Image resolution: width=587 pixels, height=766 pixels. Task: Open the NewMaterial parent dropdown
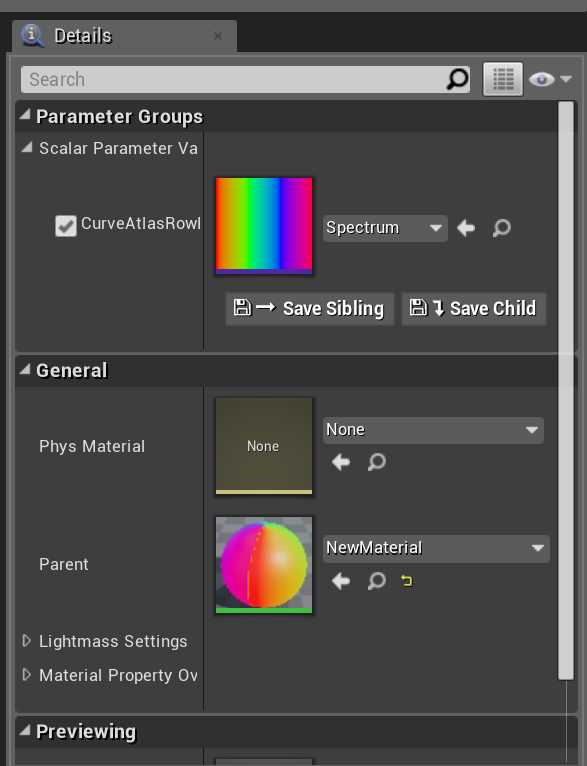click(436, 548)
